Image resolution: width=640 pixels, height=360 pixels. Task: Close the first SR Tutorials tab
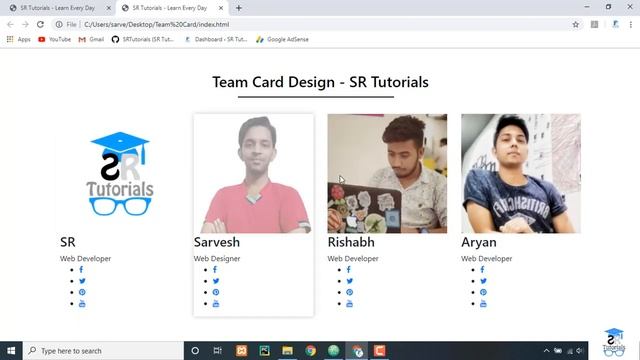pos(109,8)
